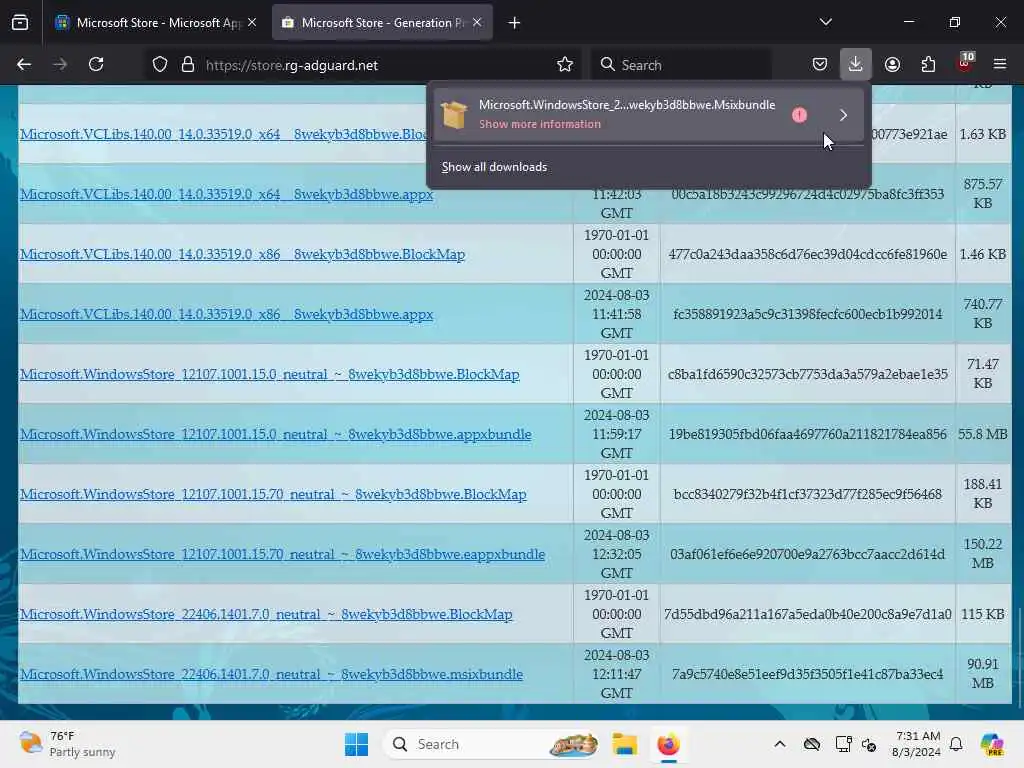Switch to Microsoft Store - Microsoft Apps tab
The height and width of the screenshot is (768, 1024).
pyautogui.click(x=156, y=23)
